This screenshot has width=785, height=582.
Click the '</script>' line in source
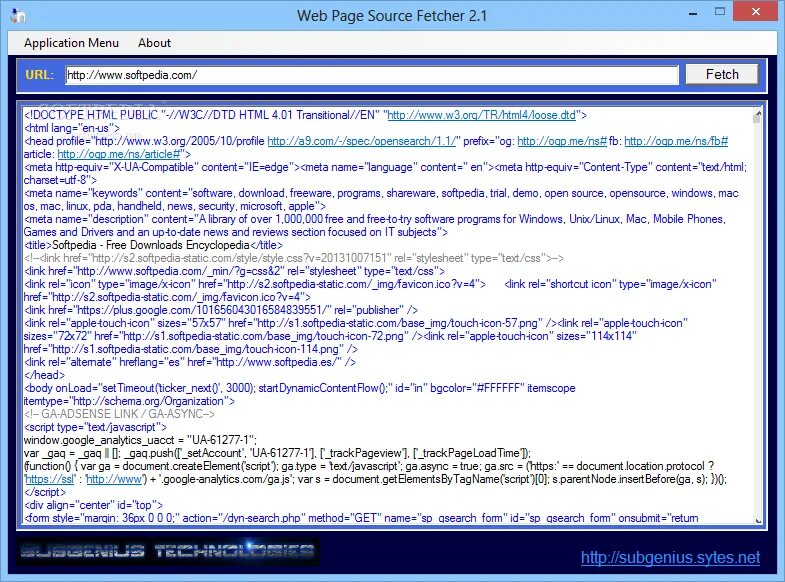[45, 492]
